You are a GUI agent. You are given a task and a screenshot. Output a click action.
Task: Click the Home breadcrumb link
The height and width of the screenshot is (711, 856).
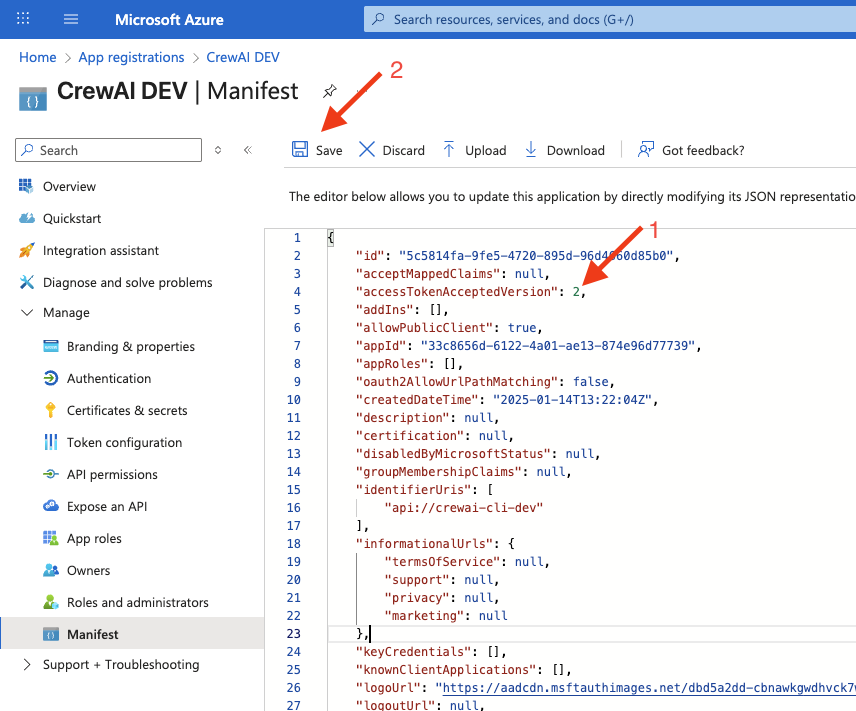click(x=37, y=57)
